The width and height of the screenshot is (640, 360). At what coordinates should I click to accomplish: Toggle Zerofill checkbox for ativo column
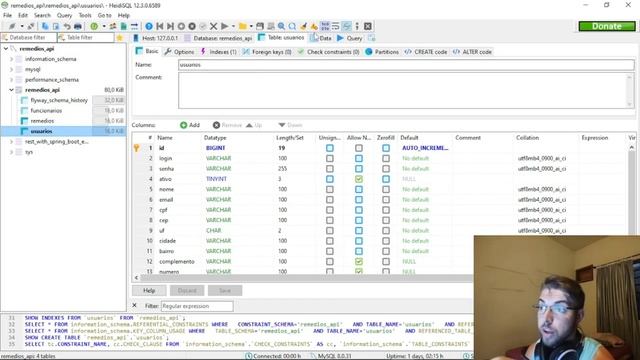point(386,179)
